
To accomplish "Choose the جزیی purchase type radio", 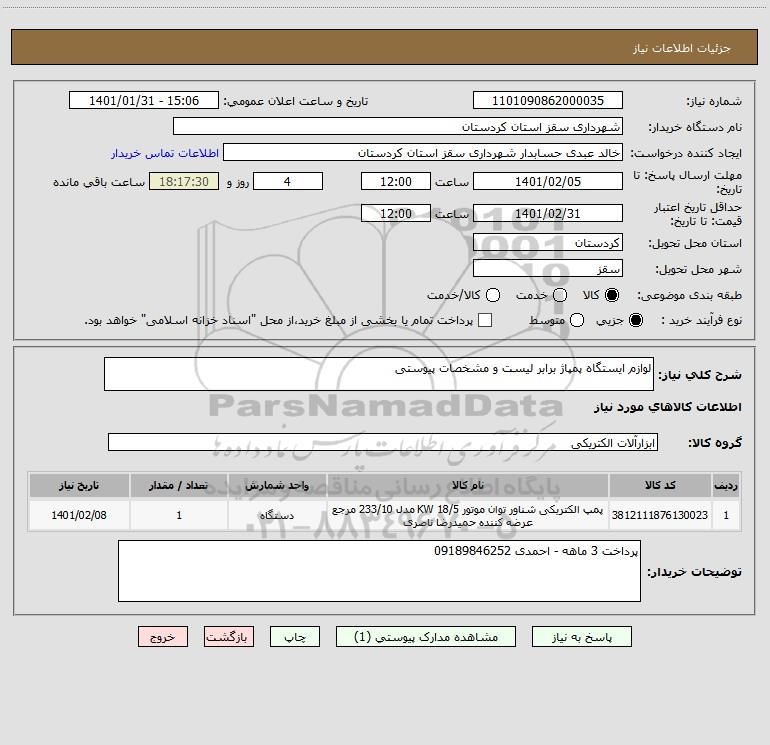I will pos(635,320).
